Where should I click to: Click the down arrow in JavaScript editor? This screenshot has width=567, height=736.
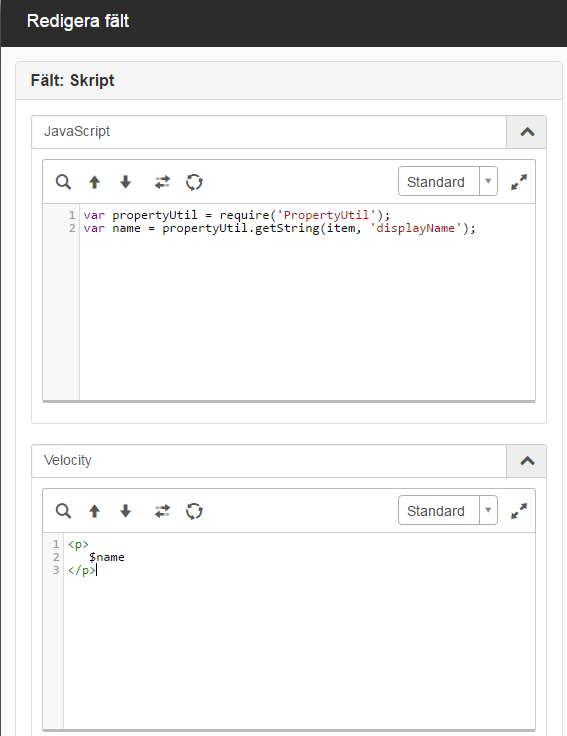coord(125,182)
